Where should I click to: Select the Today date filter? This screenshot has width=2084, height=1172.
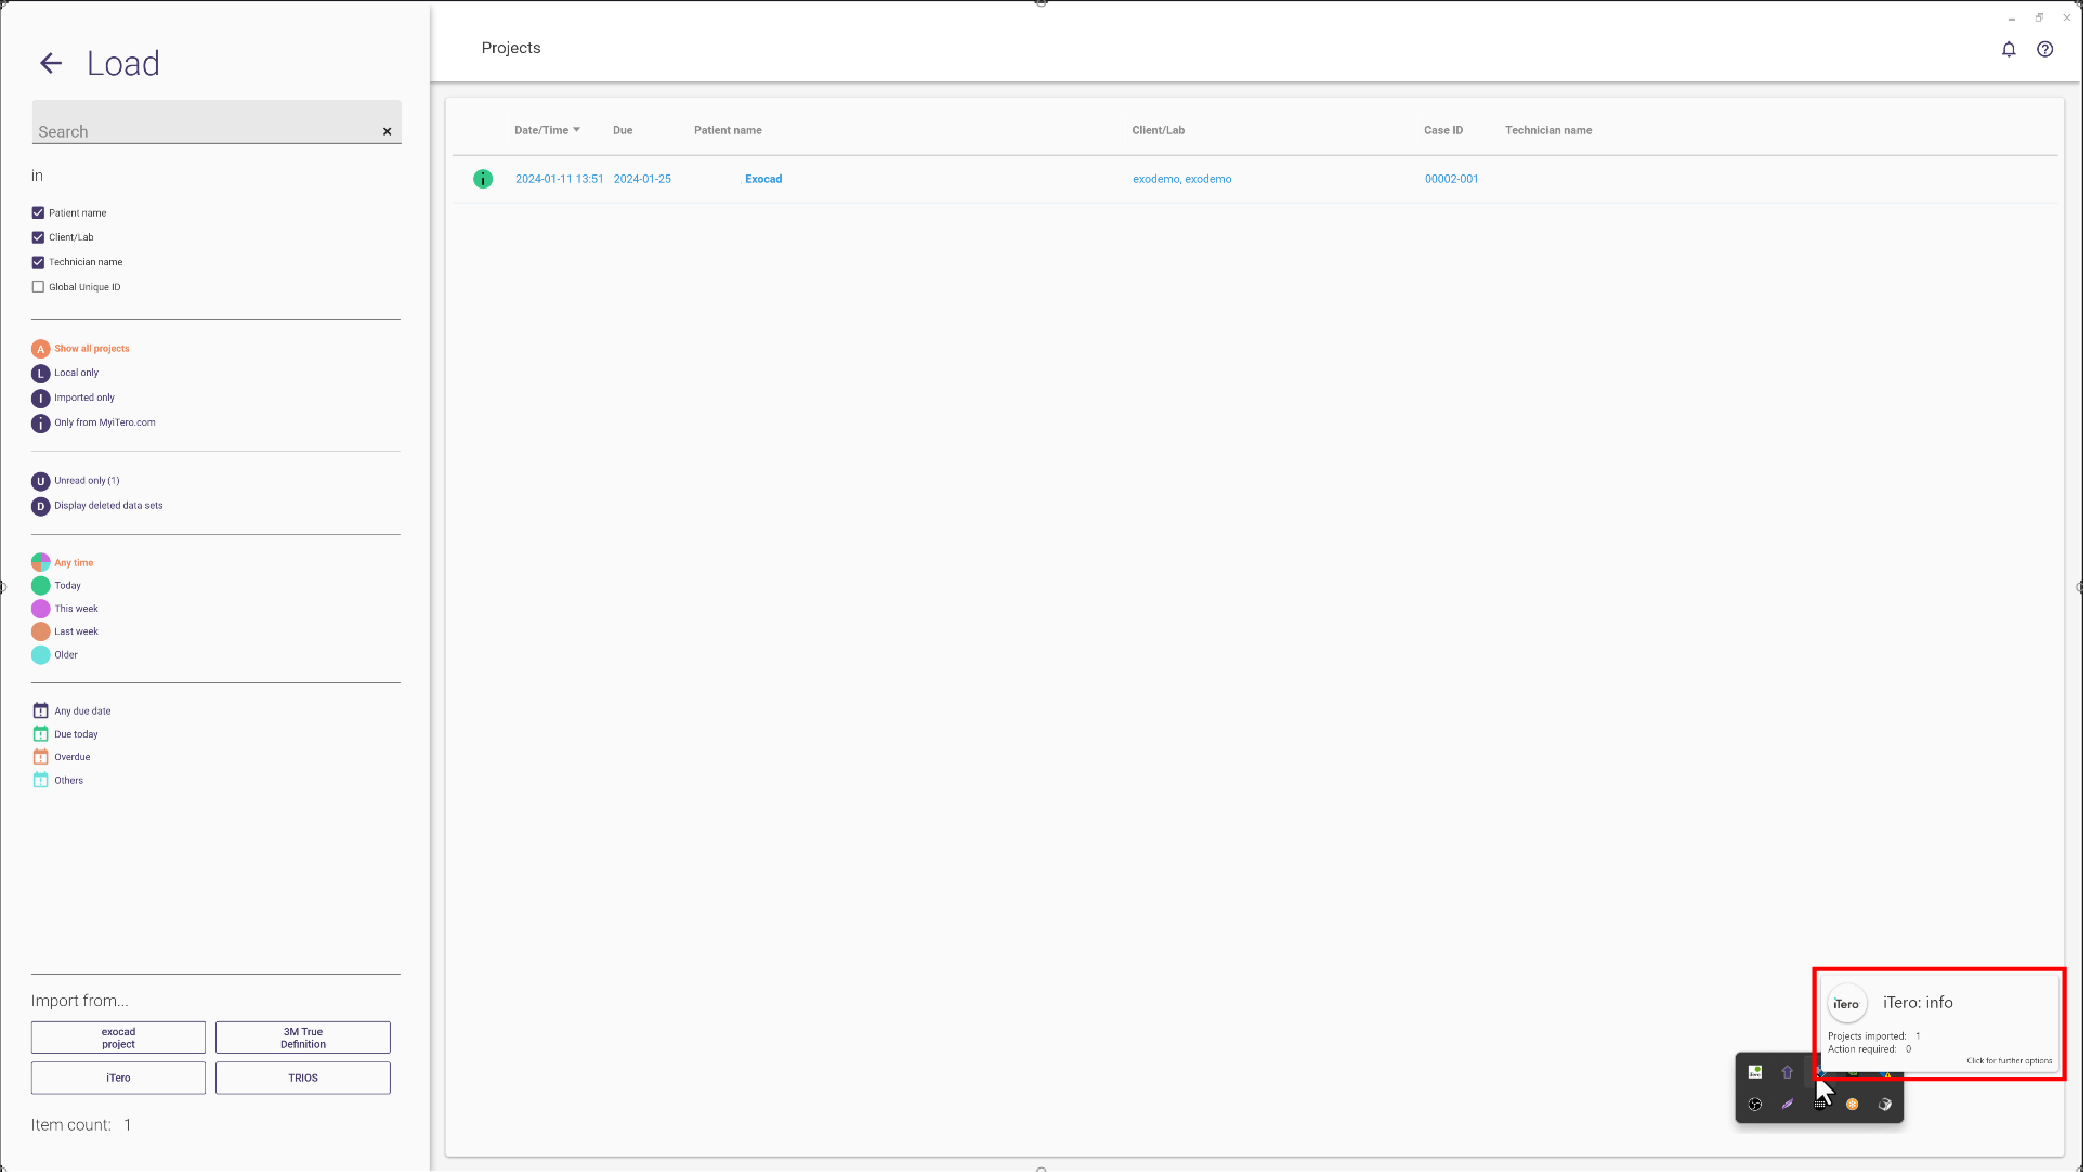pyautogui.click(x=56, y=586)
